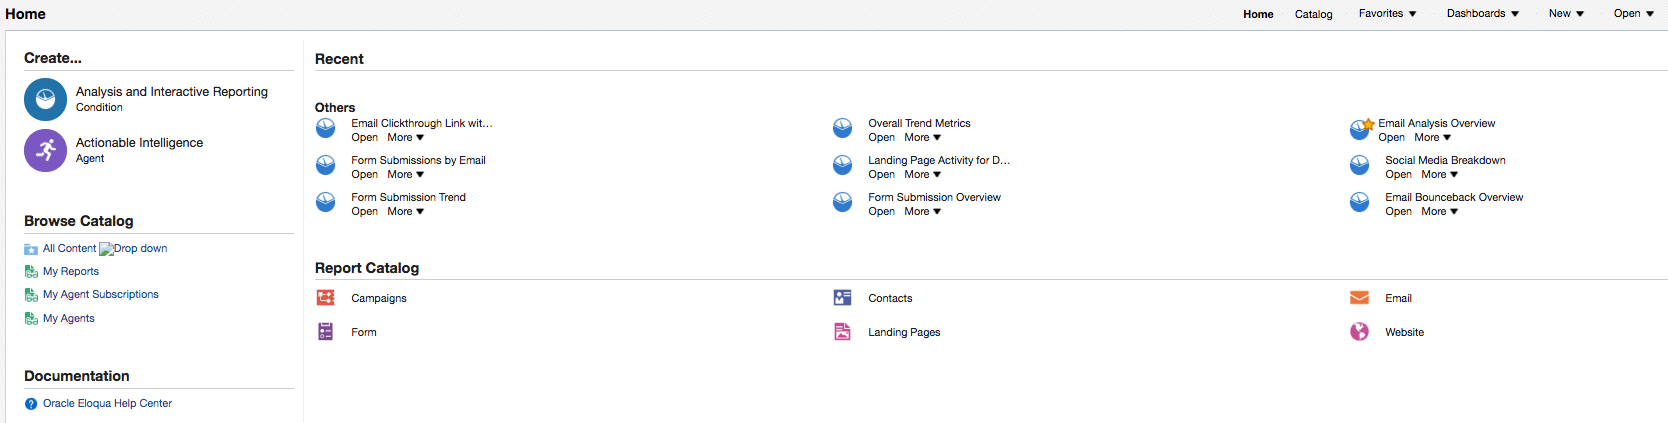Click the My Agent Subscriptions link
The height and width of the screenshot is (423, 1668).
tap(101, 295)
